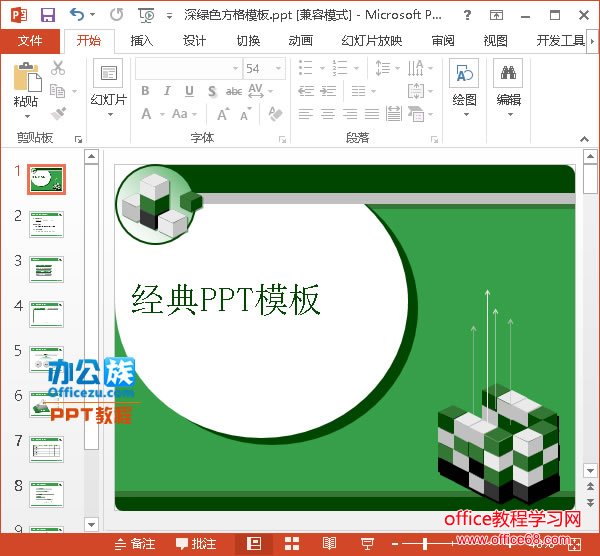This screenshot has width=600, height=556.
Task: Click the Undo arrow icon
Action: coord(78,15)
